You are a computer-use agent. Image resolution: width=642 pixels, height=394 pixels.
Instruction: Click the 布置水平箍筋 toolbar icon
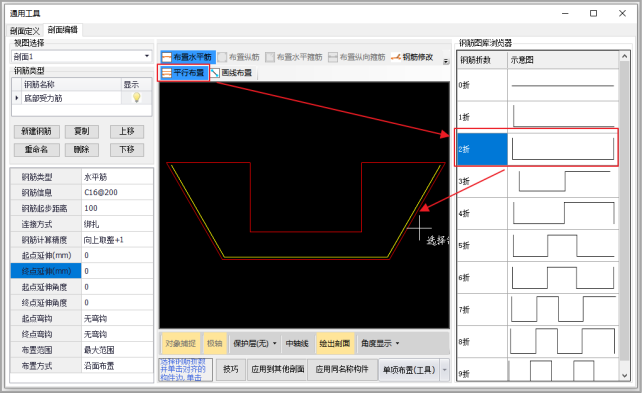click(270, 57)
